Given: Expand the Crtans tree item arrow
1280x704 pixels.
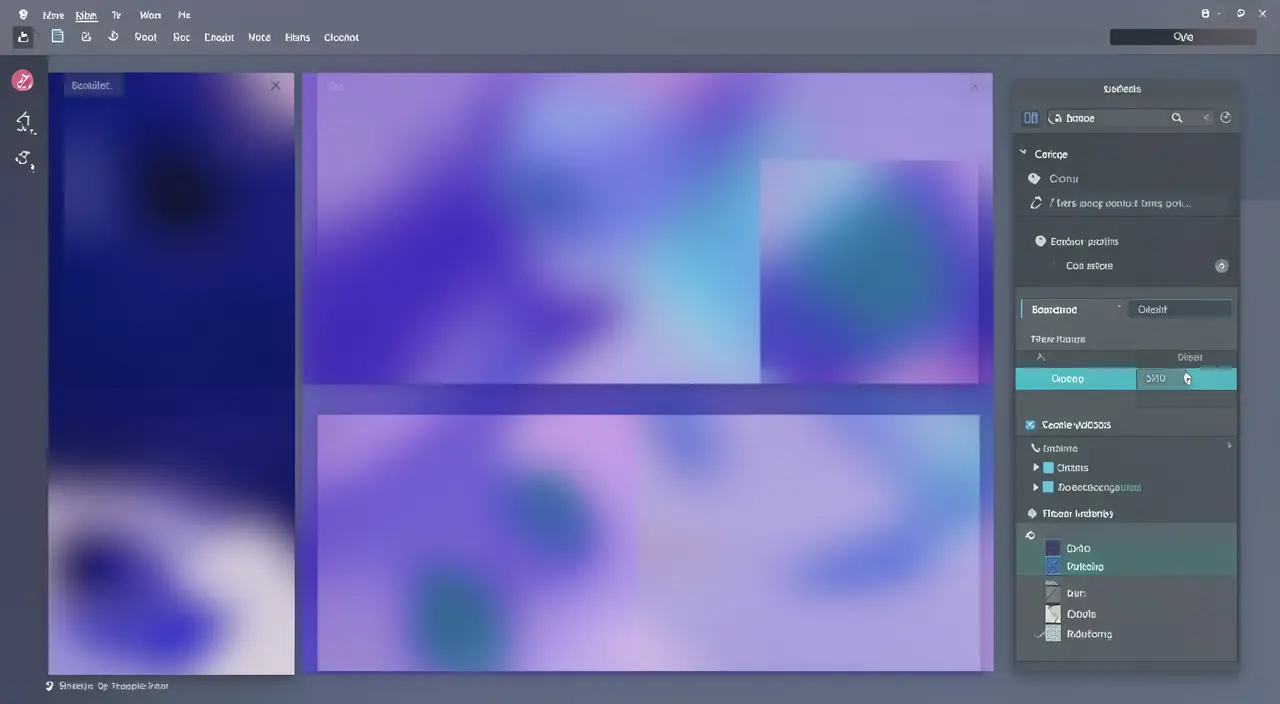Looking at the screenshot, I should point(1036,467).
